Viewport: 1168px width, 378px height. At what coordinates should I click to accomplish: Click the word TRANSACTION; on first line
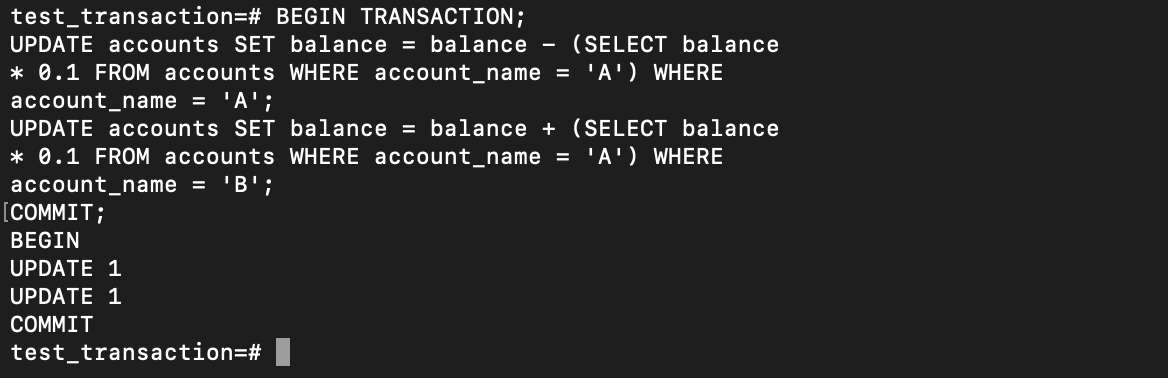443,16
